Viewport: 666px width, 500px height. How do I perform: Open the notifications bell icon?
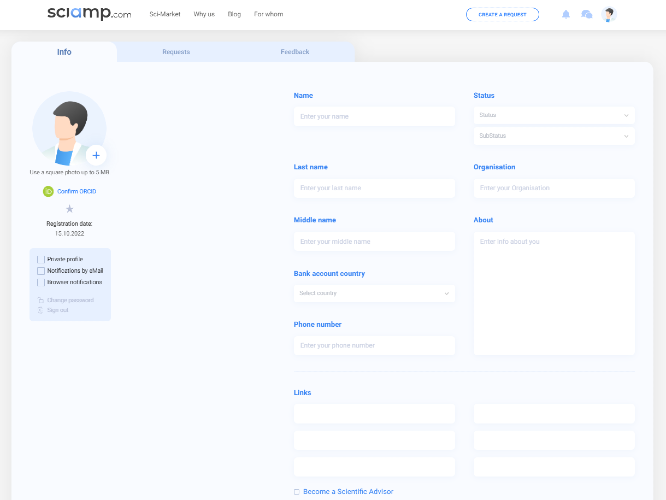point(566,14)
